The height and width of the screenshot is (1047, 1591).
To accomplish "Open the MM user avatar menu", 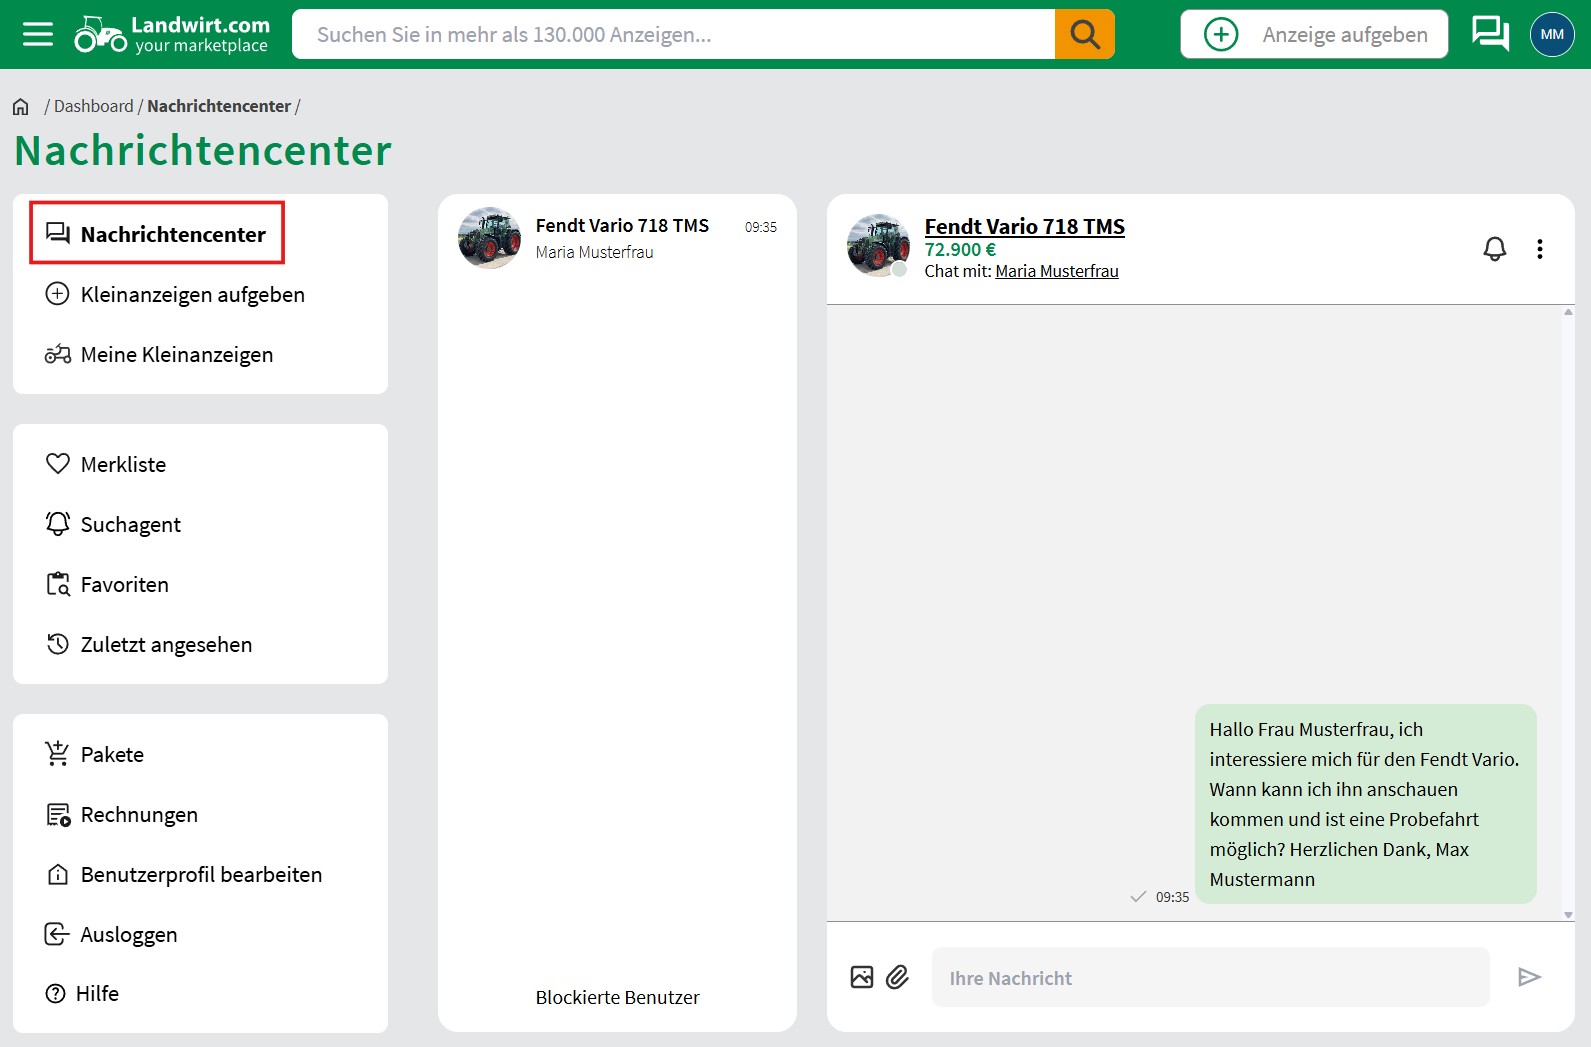I will tap(1551, 35).
